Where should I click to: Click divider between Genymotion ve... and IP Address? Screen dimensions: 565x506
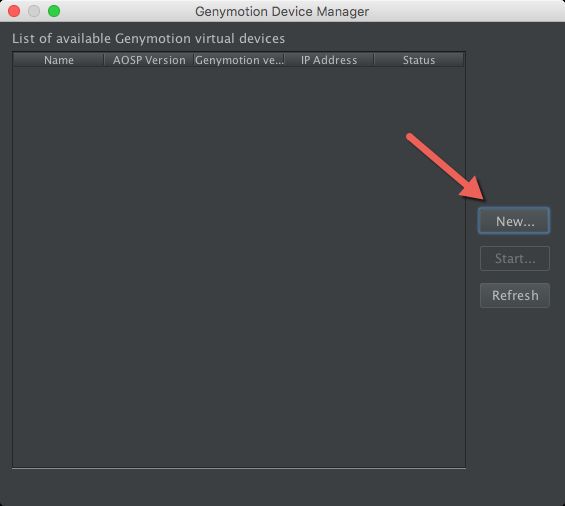point(284,60)
